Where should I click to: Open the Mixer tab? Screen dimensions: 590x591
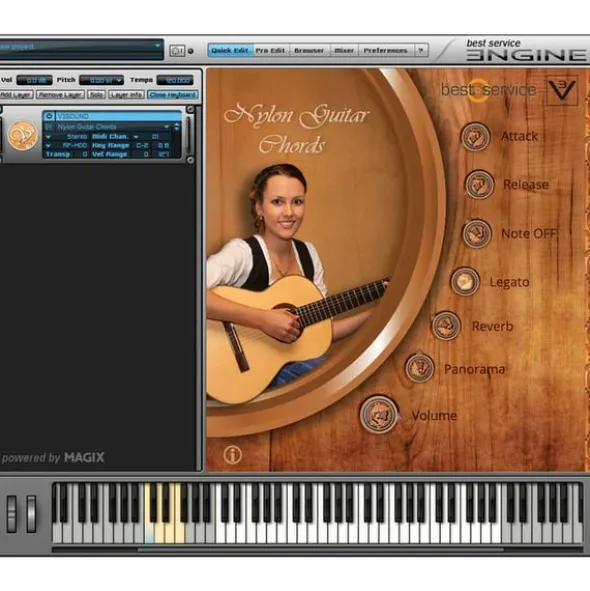pos(344,50)
